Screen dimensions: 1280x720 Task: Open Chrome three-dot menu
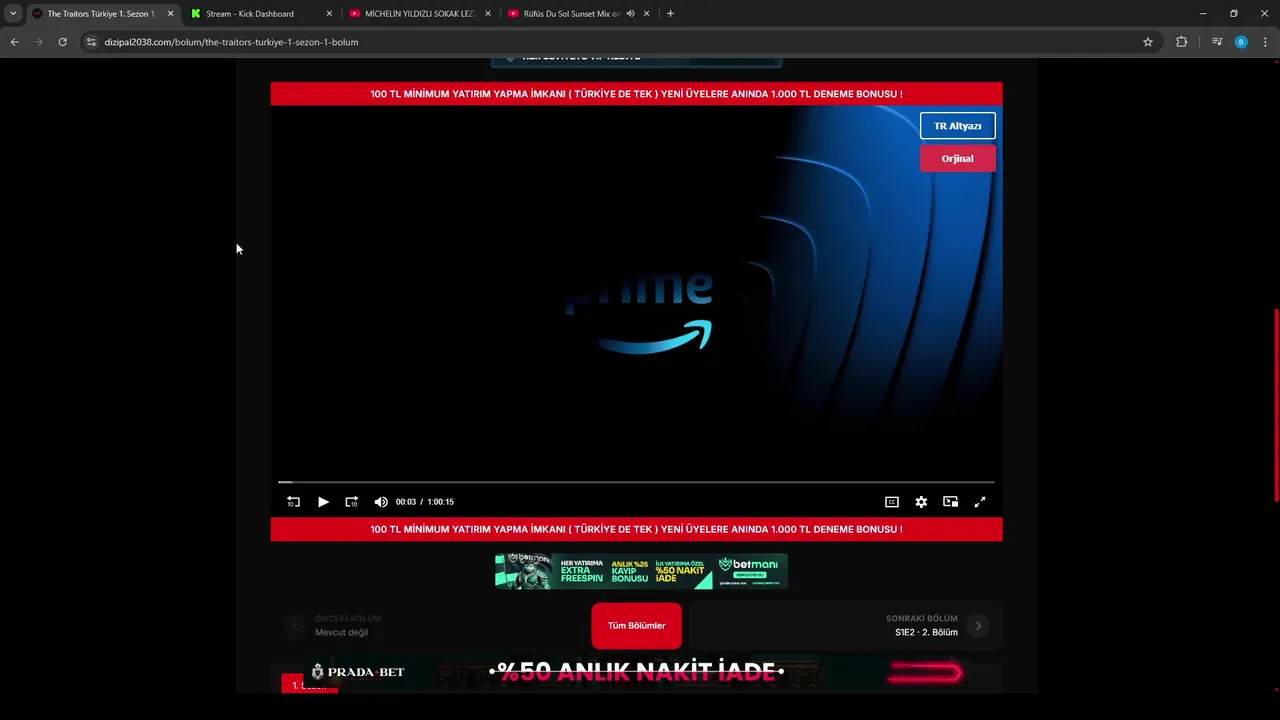point(1265,42)
